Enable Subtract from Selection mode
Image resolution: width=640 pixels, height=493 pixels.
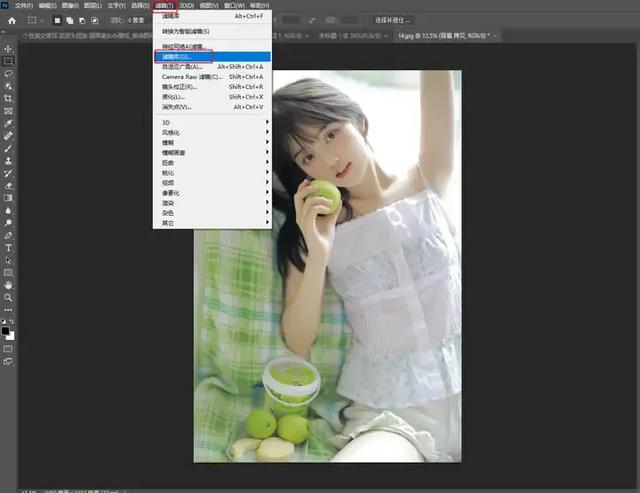(82, 20)
